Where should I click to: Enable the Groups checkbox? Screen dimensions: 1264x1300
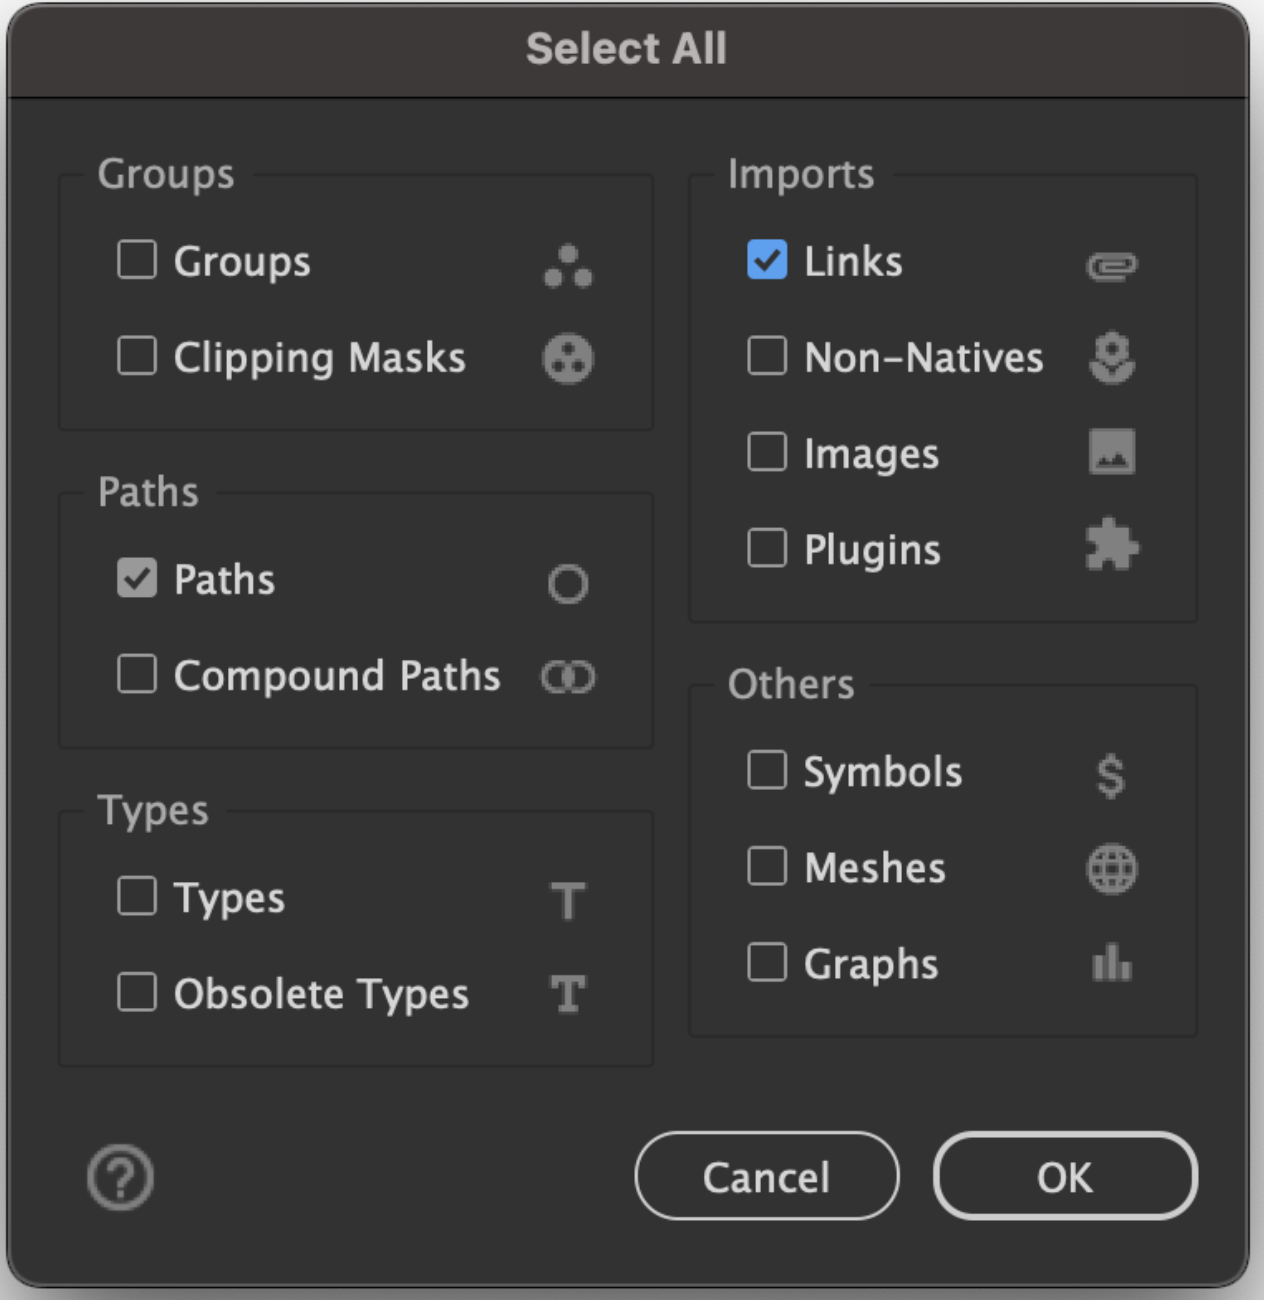[137, 259]
